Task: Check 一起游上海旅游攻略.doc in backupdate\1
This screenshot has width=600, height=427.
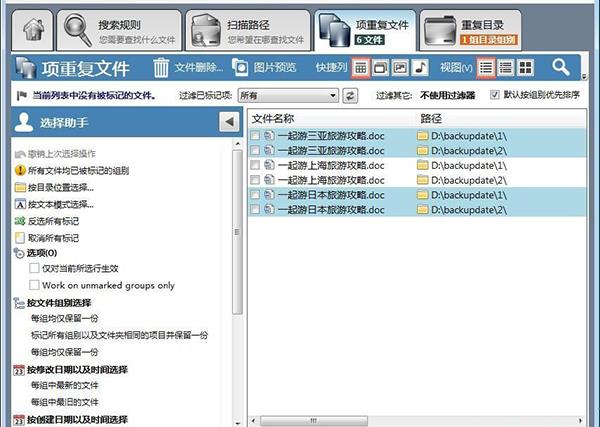Action: [x=255, y=165]
